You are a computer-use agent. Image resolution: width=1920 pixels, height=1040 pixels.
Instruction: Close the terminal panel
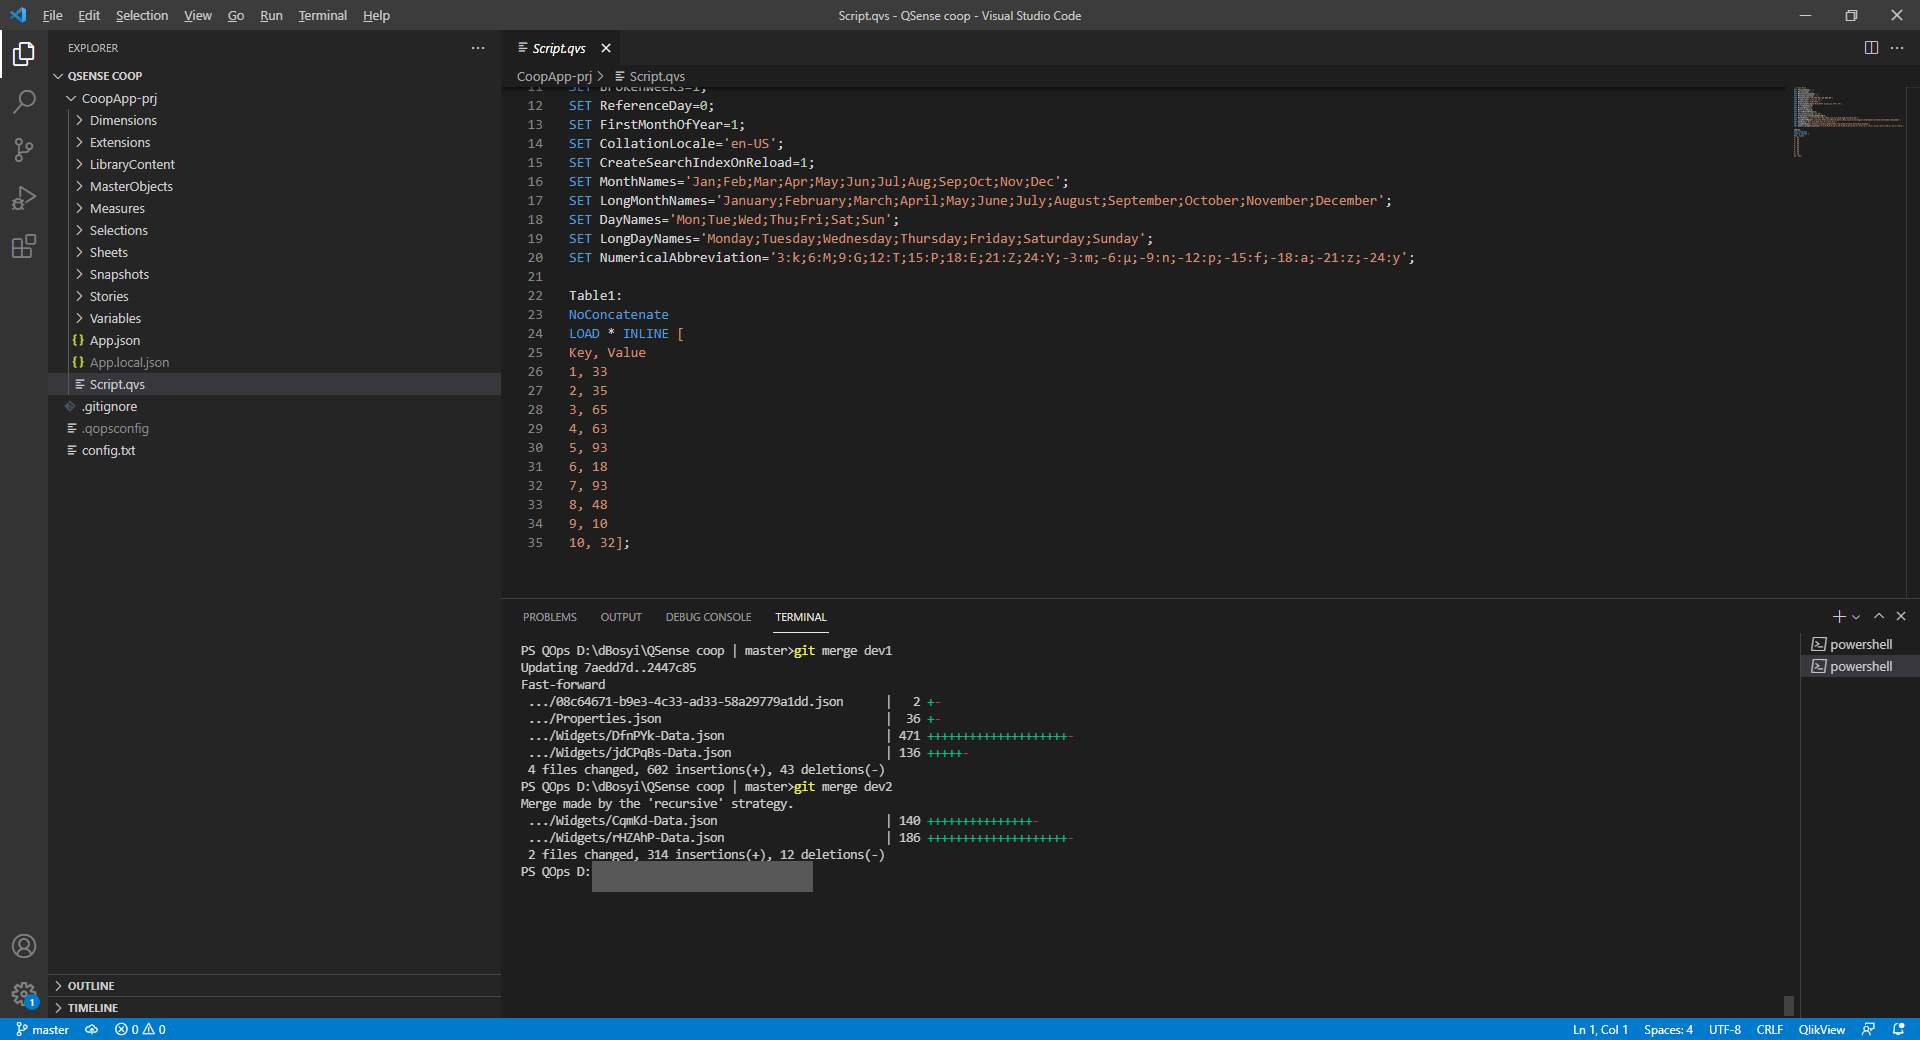point(1901,617)
